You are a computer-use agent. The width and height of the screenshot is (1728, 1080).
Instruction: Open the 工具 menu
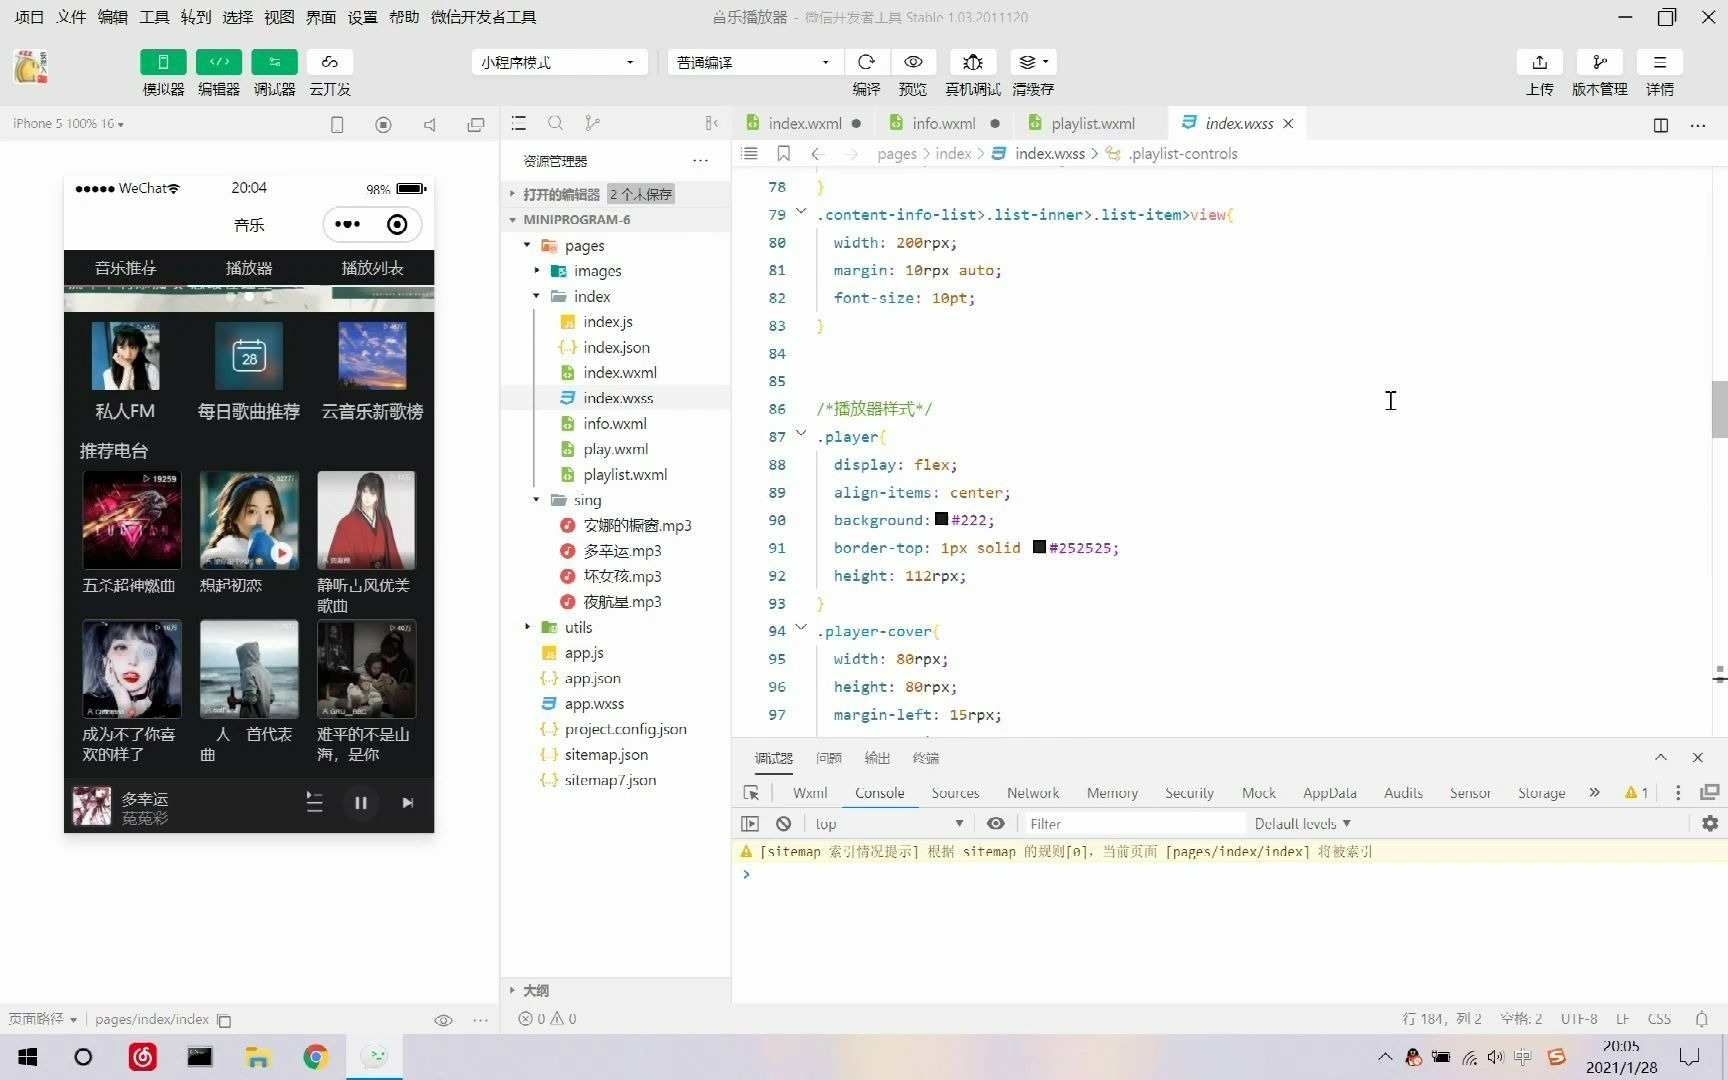[x=154, y=17]
